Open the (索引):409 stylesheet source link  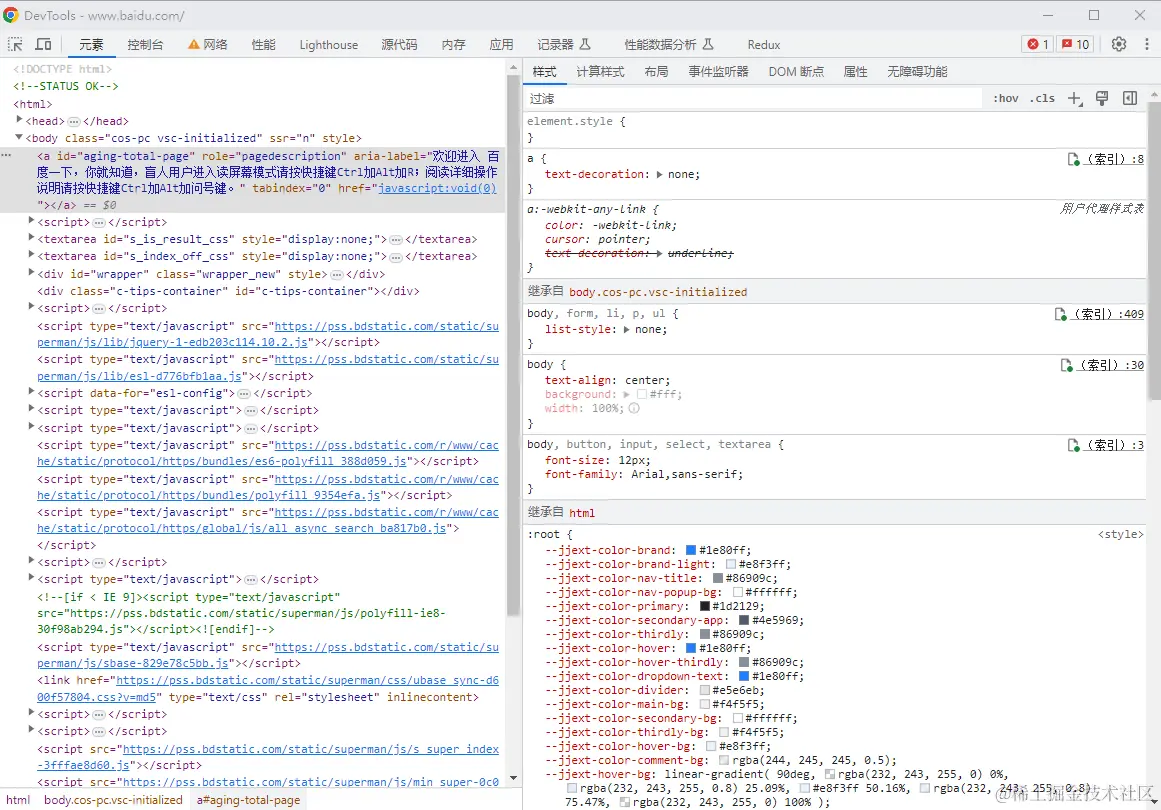[1108, 314]
